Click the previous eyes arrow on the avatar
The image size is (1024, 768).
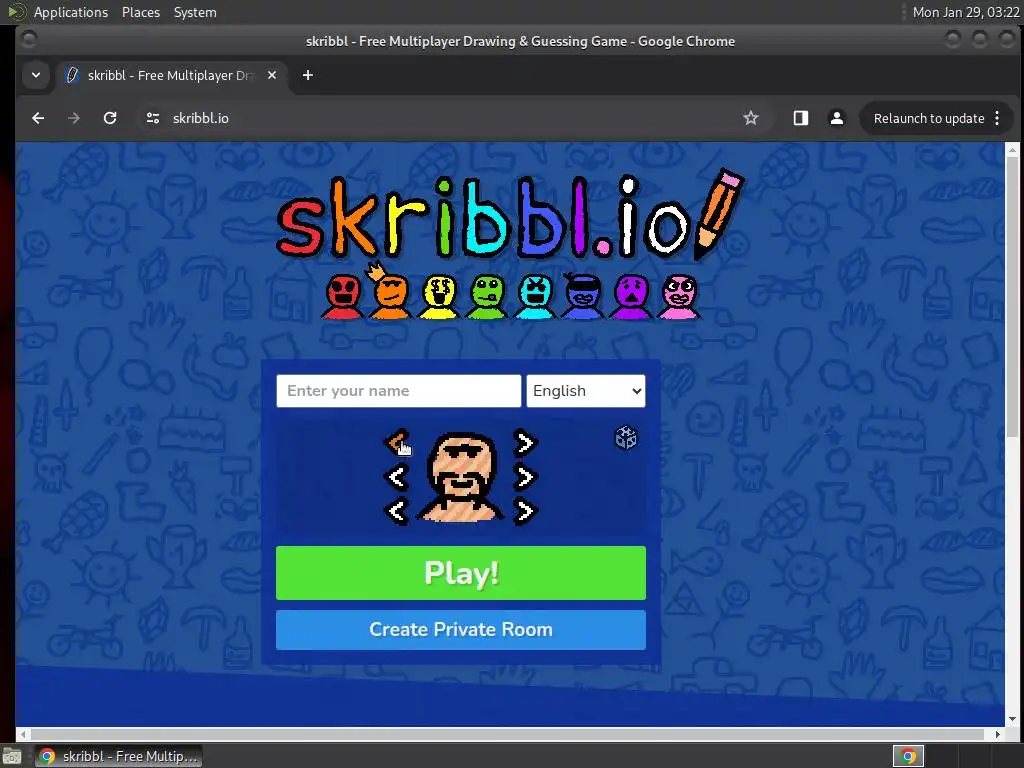pyautogui.click(x=397, y=443)
